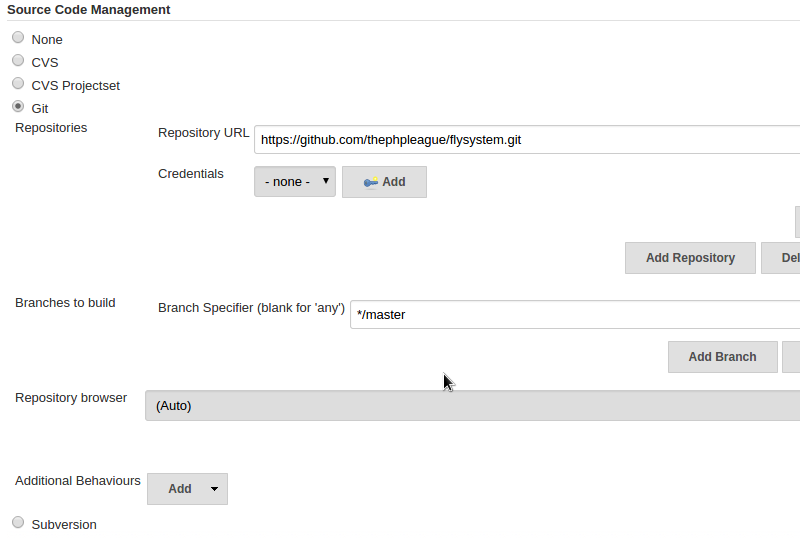Open the Credentials none dropdown

click(x=295, y=182)
